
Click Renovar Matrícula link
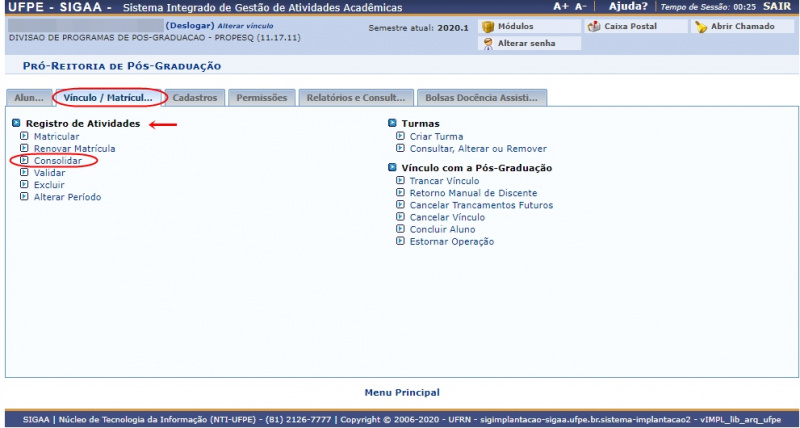tap(74, 148)
